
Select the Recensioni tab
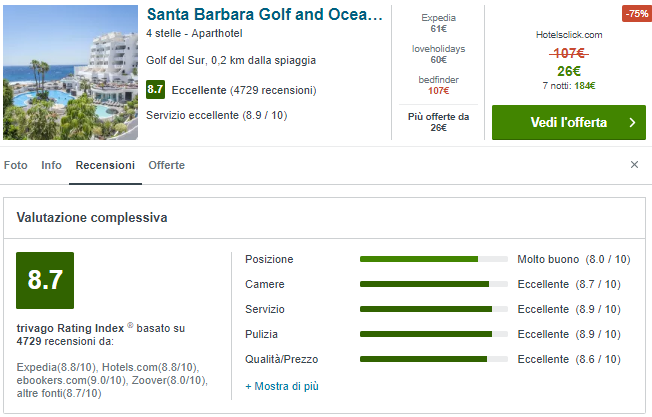point(105,165)
